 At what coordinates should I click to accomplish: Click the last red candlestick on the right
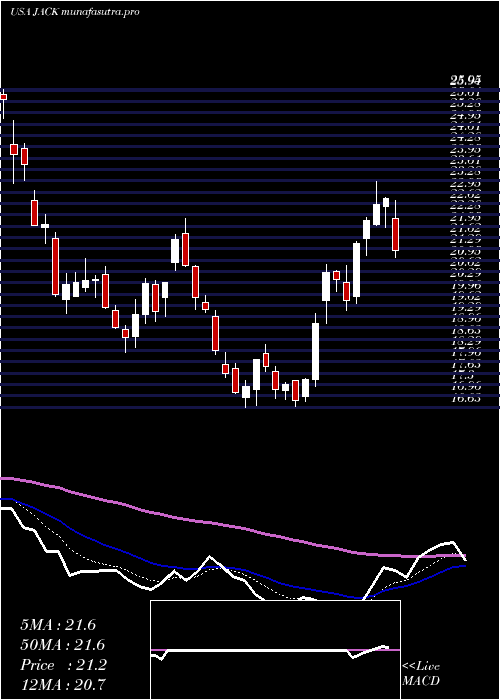click(396, 229)
